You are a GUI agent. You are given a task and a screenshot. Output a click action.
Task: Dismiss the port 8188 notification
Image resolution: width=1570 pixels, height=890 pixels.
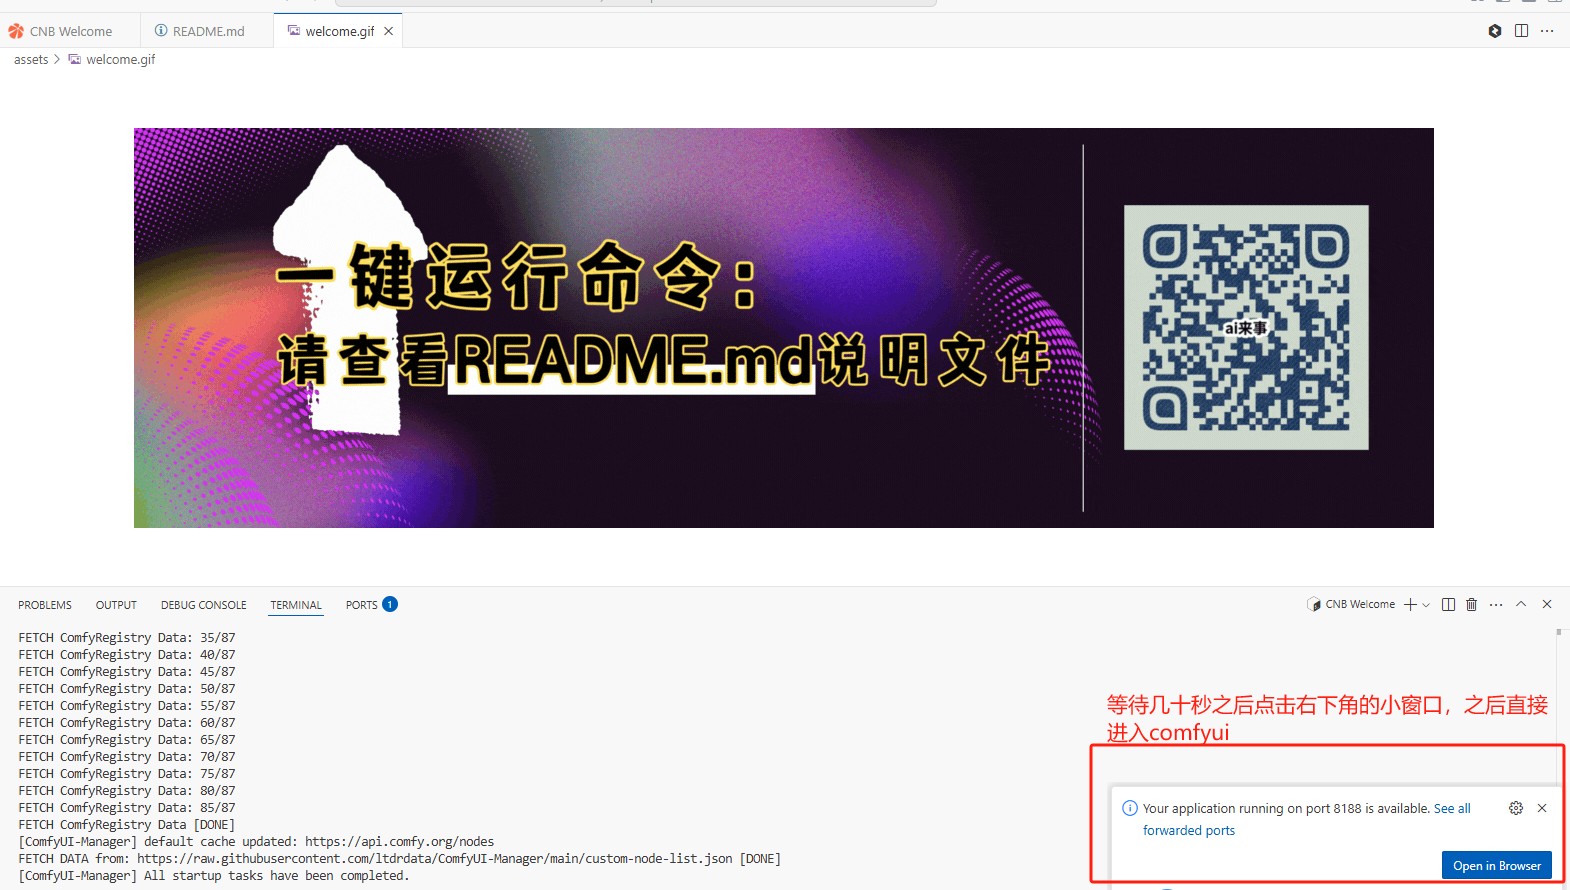point(1542,808)
